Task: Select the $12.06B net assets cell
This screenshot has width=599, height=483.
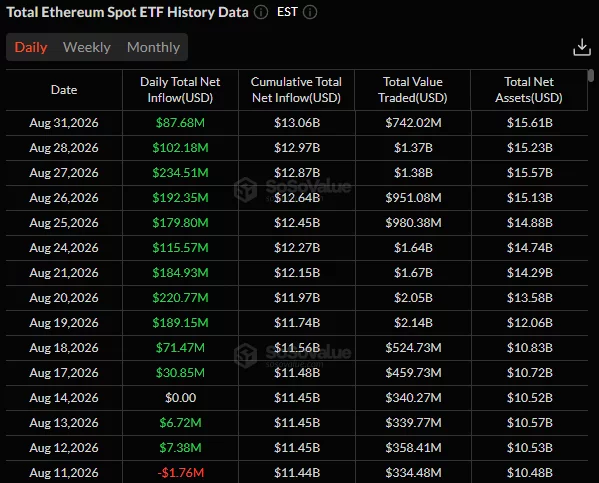Action: pyautogui.click(x=529, y=323)
